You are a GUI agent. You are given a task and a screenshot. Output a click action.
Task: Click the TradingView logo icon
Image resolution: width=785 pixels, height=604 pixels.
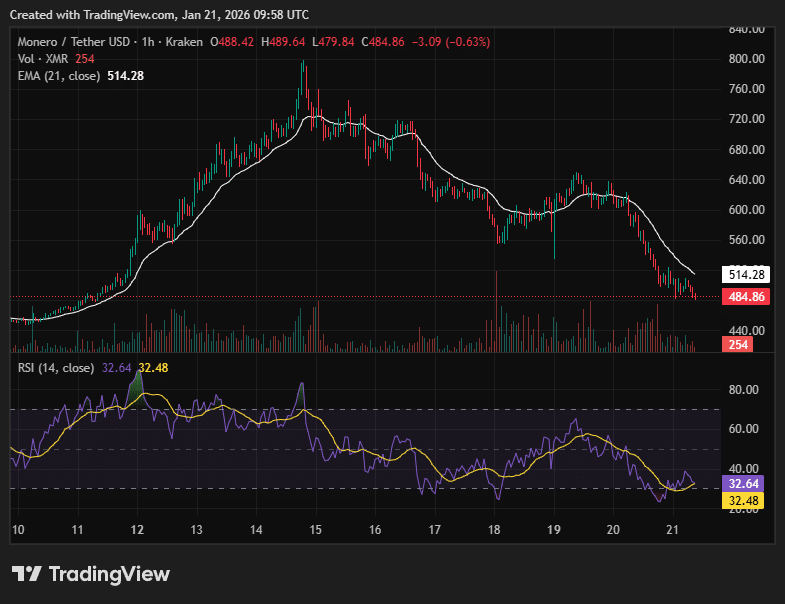tap(26, 574)
